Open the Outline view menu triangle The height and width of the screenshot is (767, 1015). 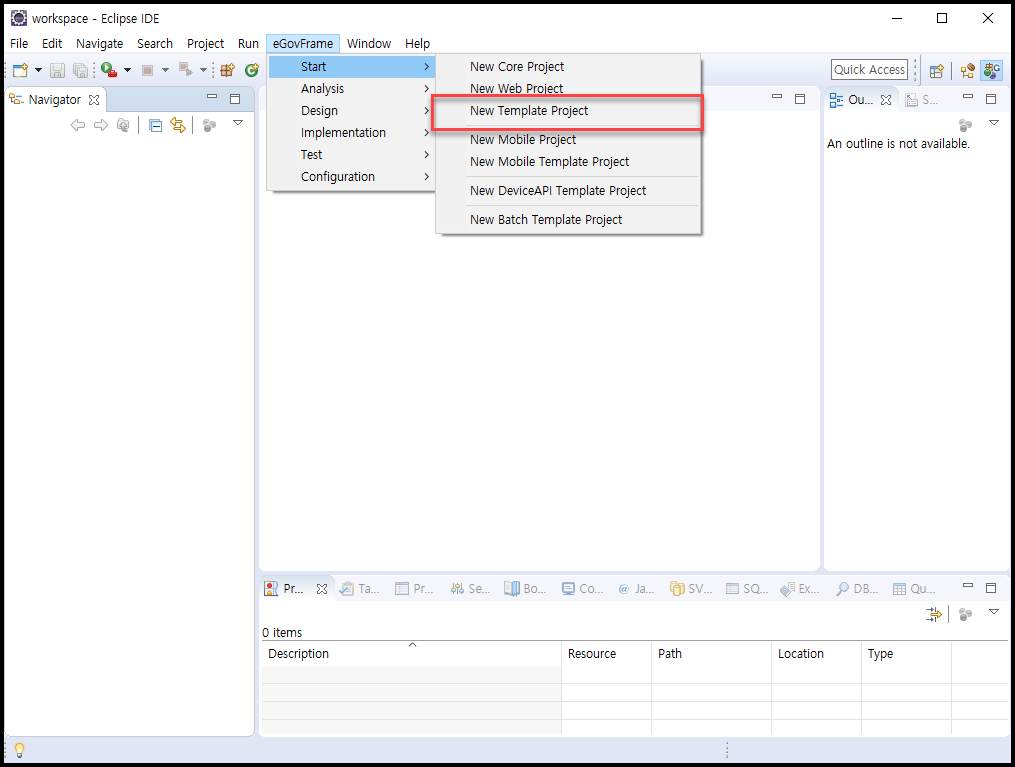point(994,123)
